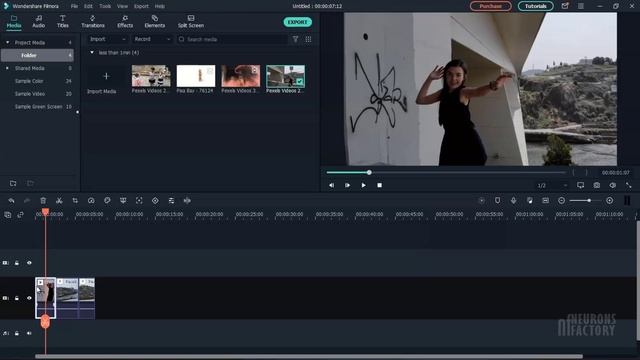640x360 pixels.
Task: Switch to the Transitions tab
Action: click(x=93, y=22)
